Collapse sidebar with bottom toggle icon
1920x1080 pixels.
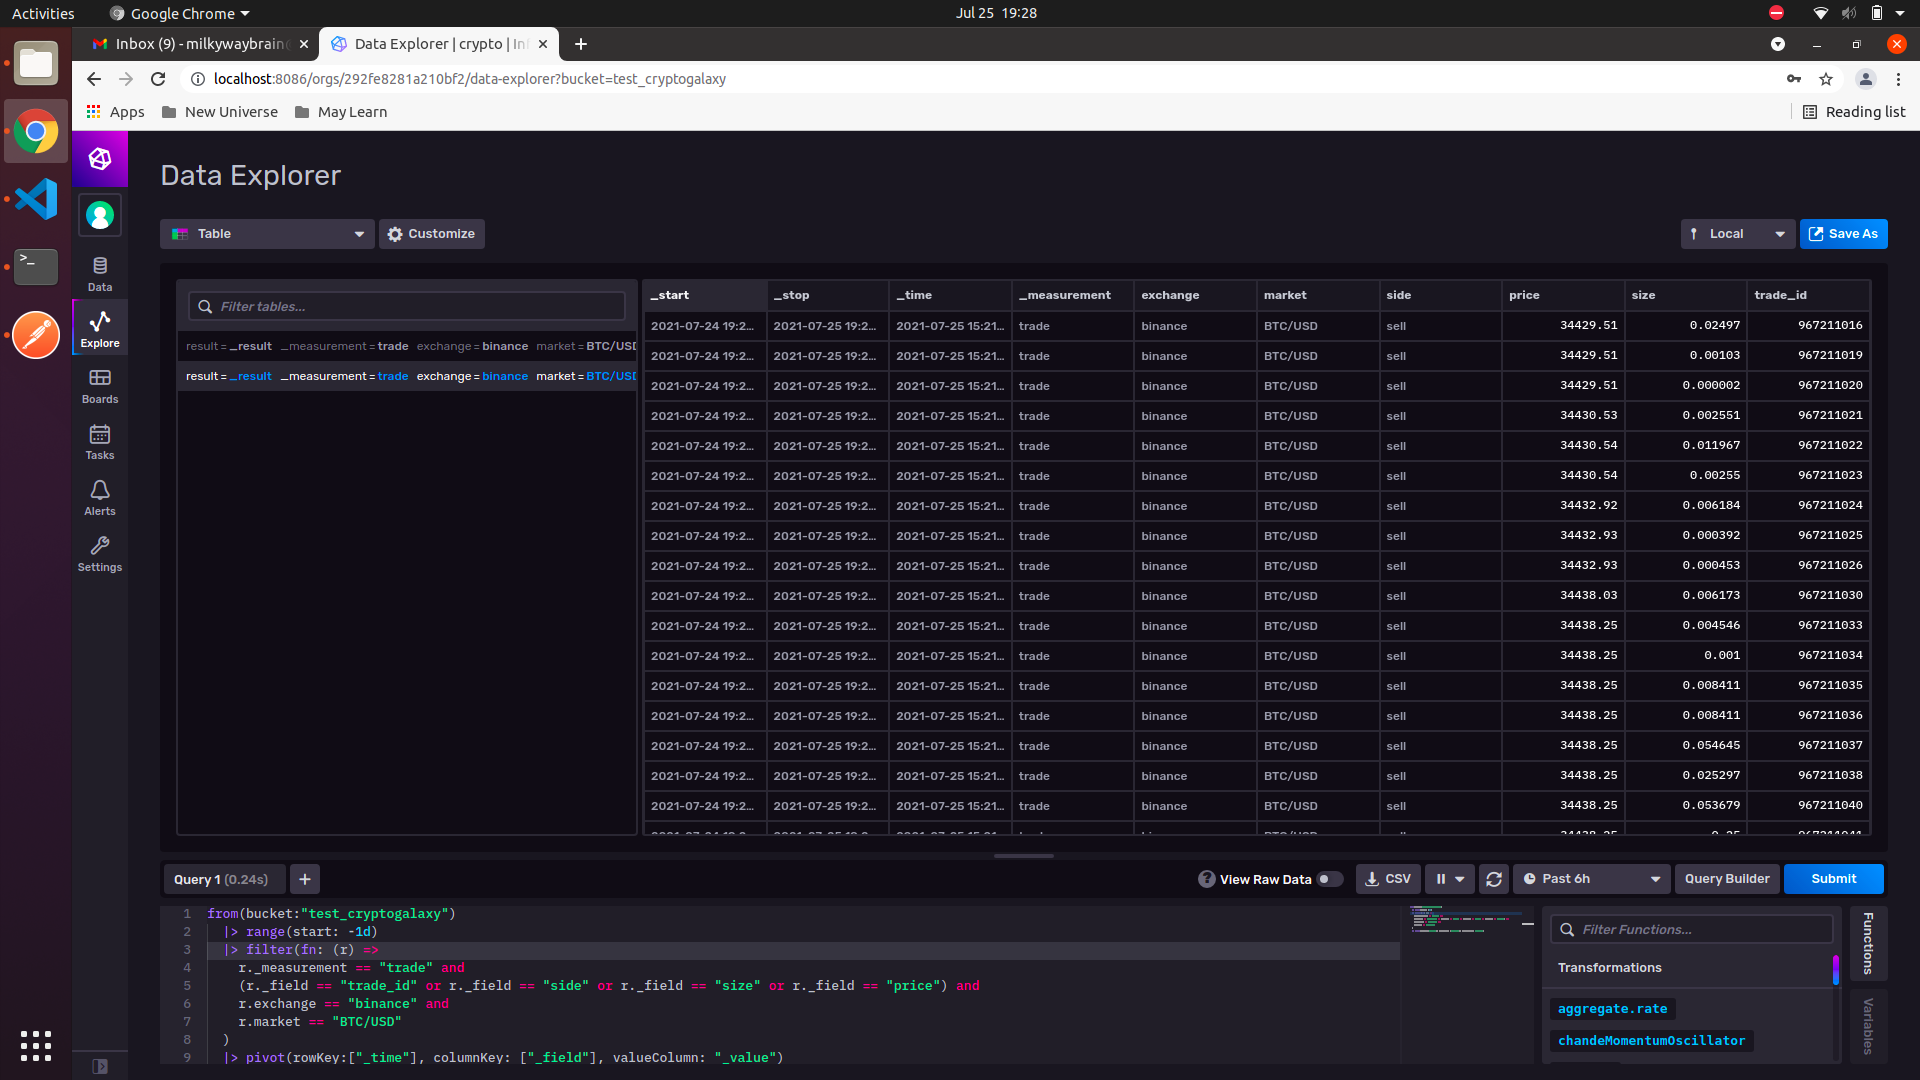[x=100, y=1066]
